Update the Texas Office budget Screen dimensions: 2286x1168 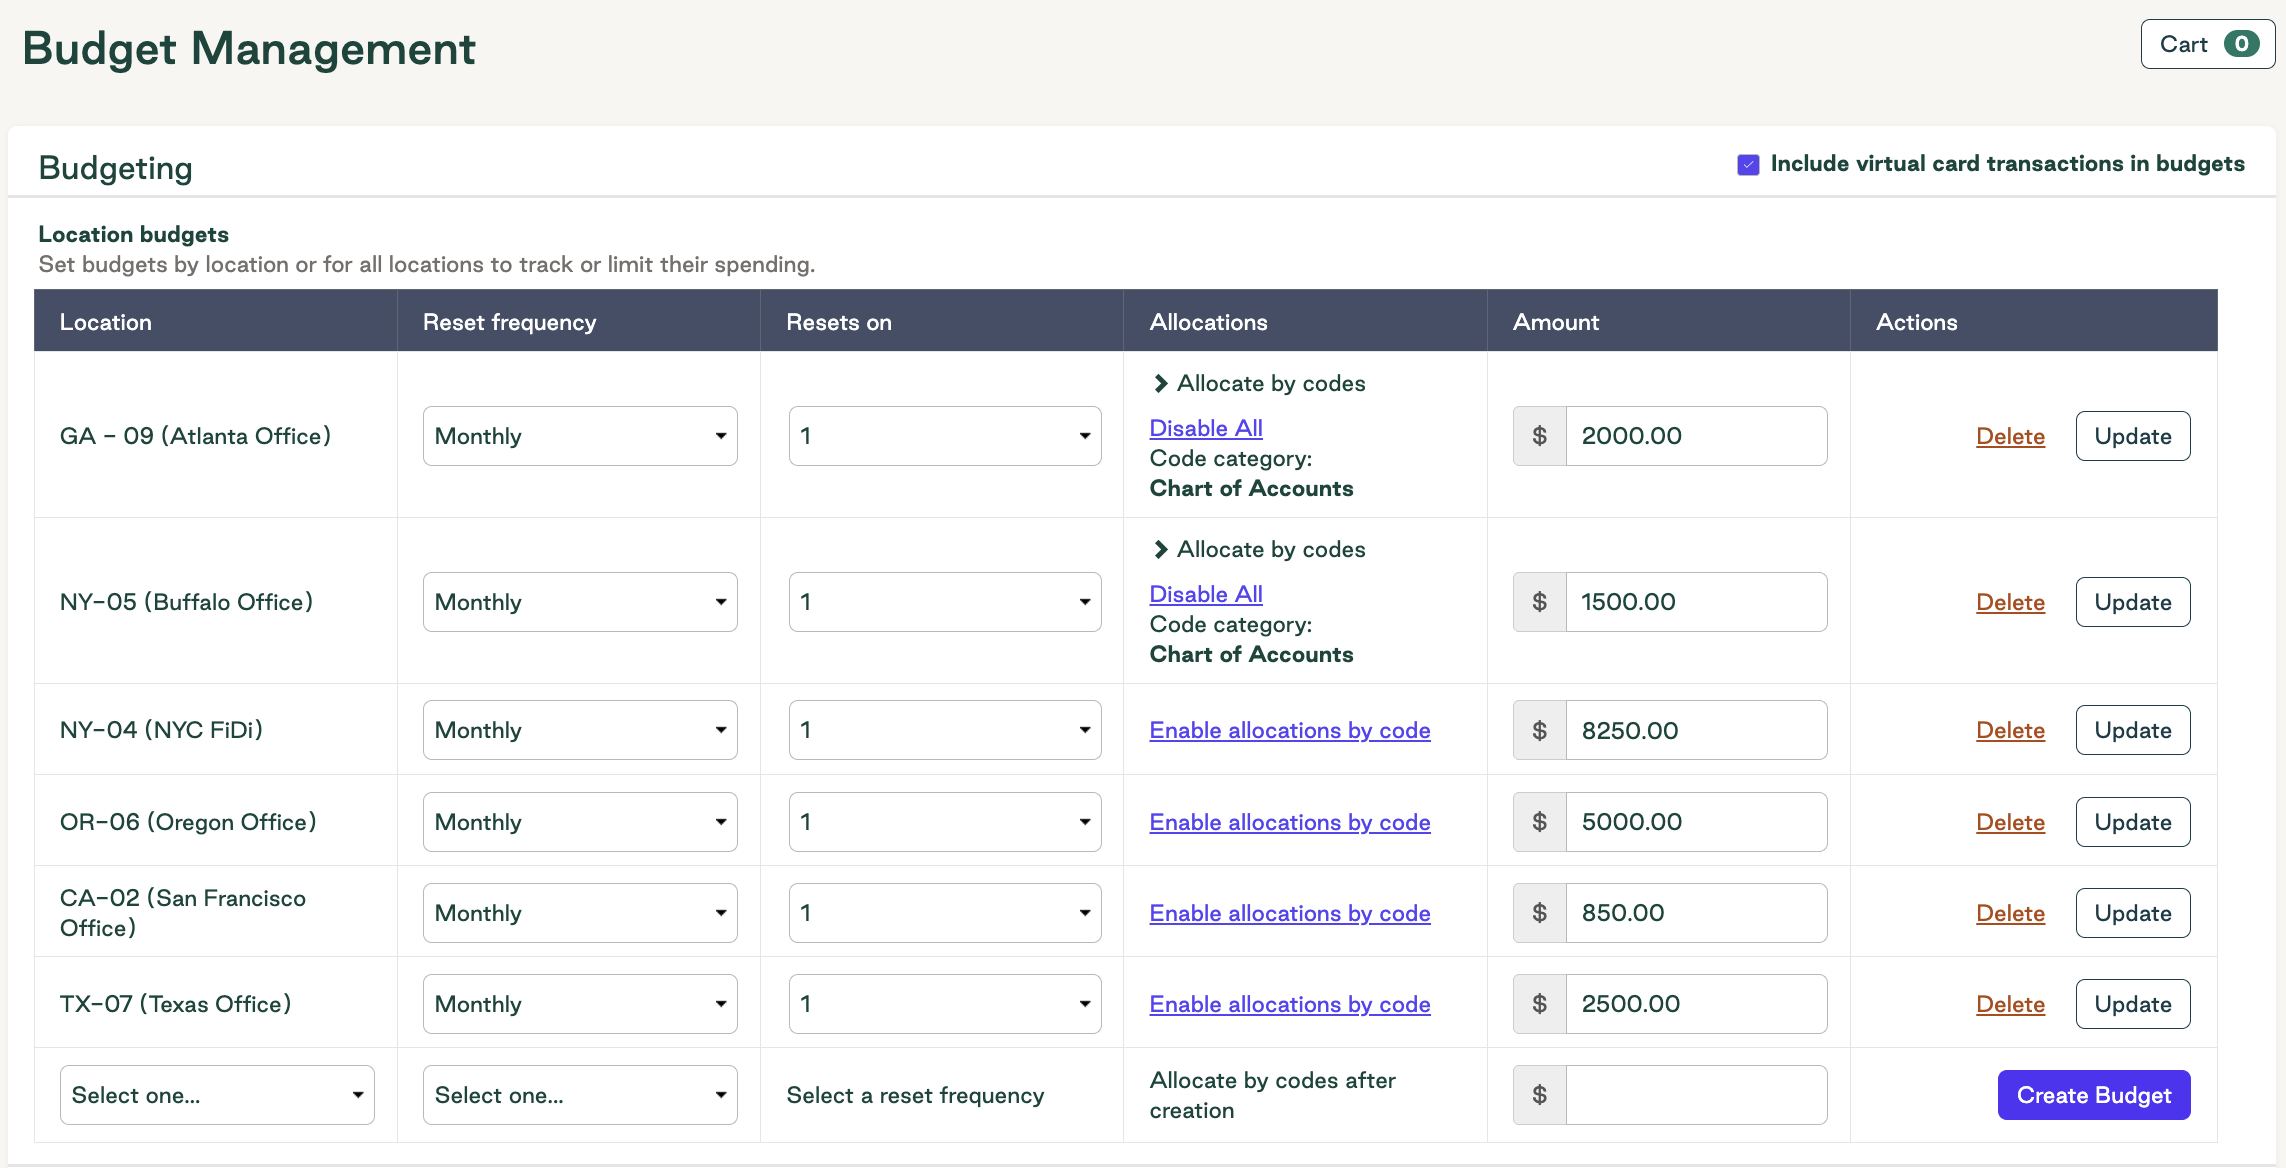[x=2133, y=1004]
